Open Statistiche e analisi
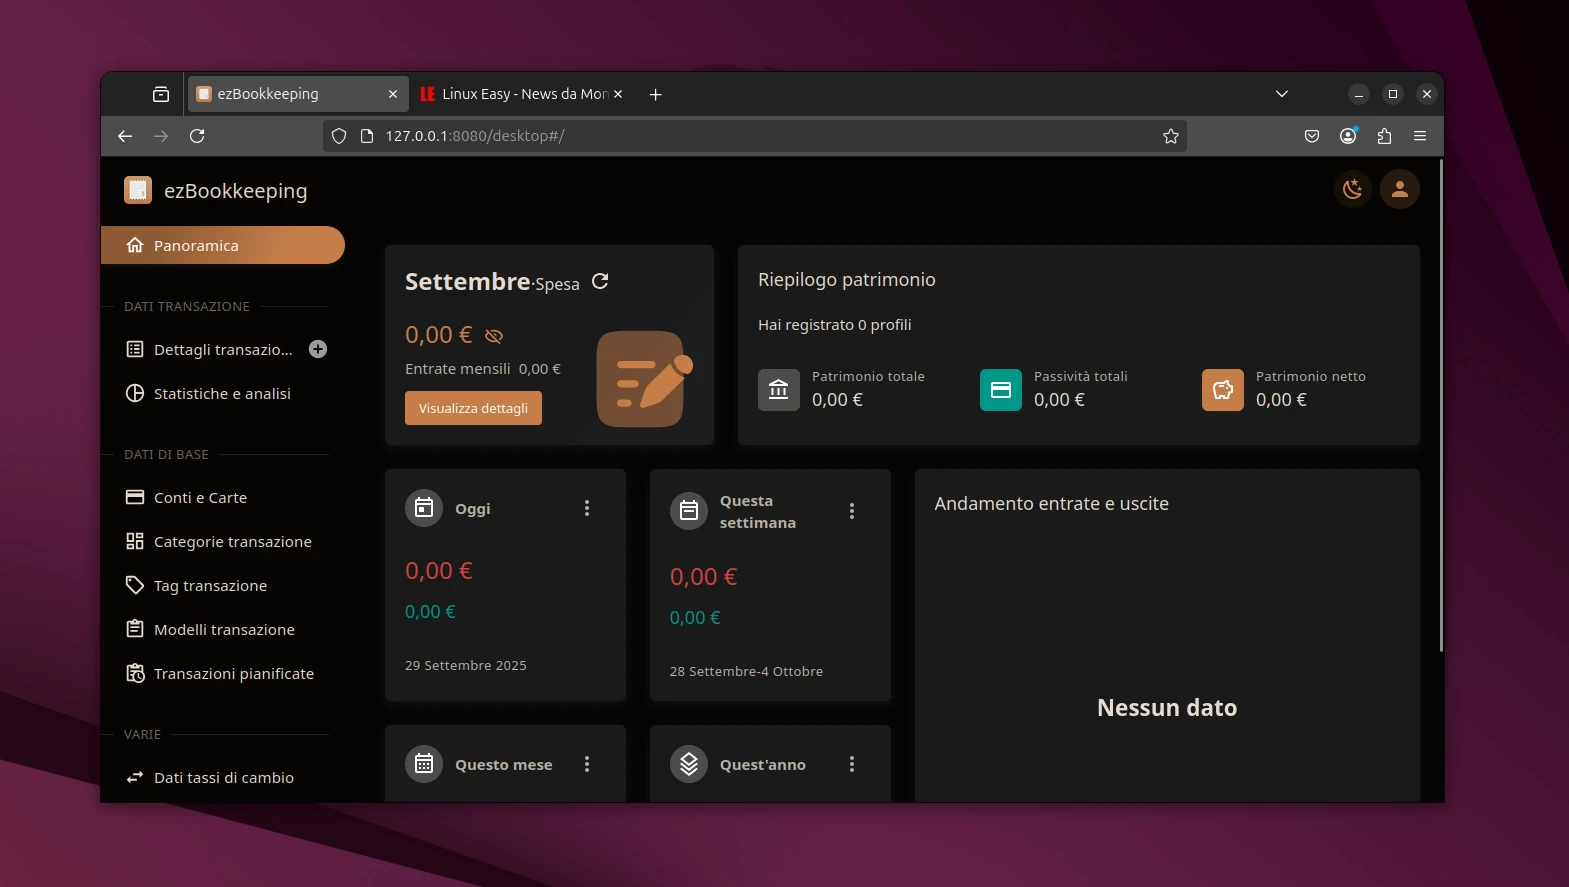 [222, 393]
